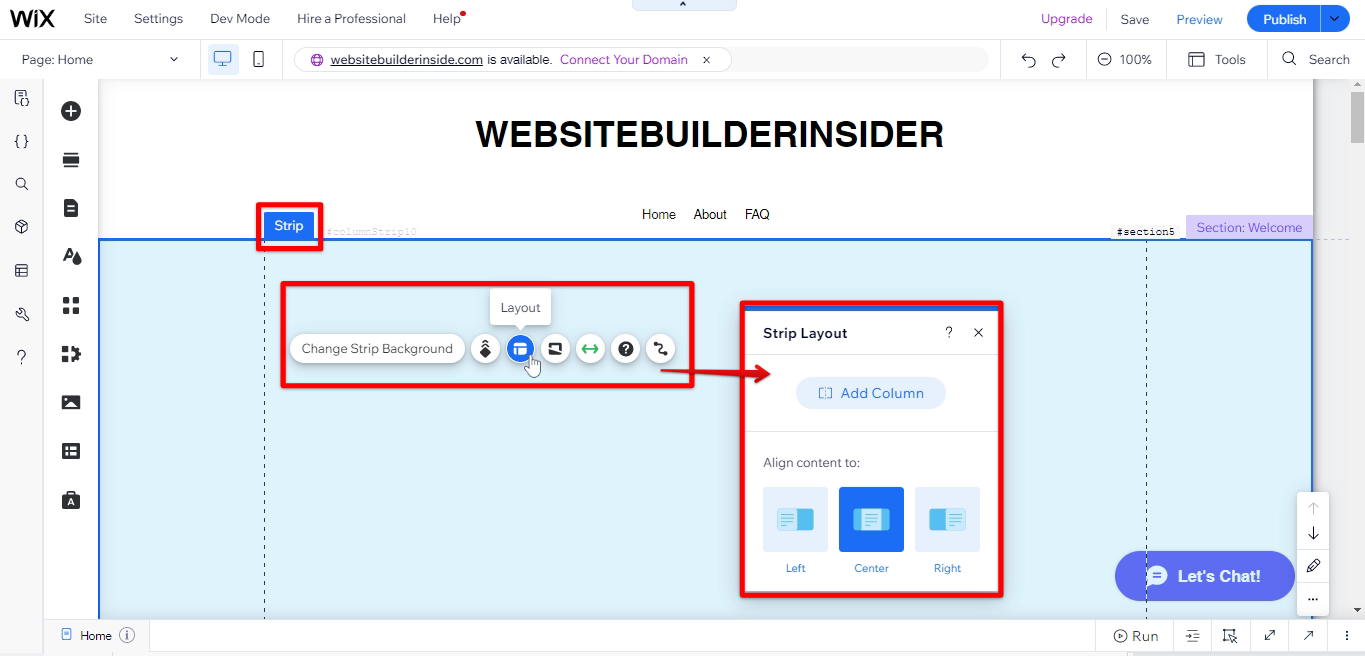Open the Site menu
1365x656 pixels.
pyautogui.click(x=95, y=19)
